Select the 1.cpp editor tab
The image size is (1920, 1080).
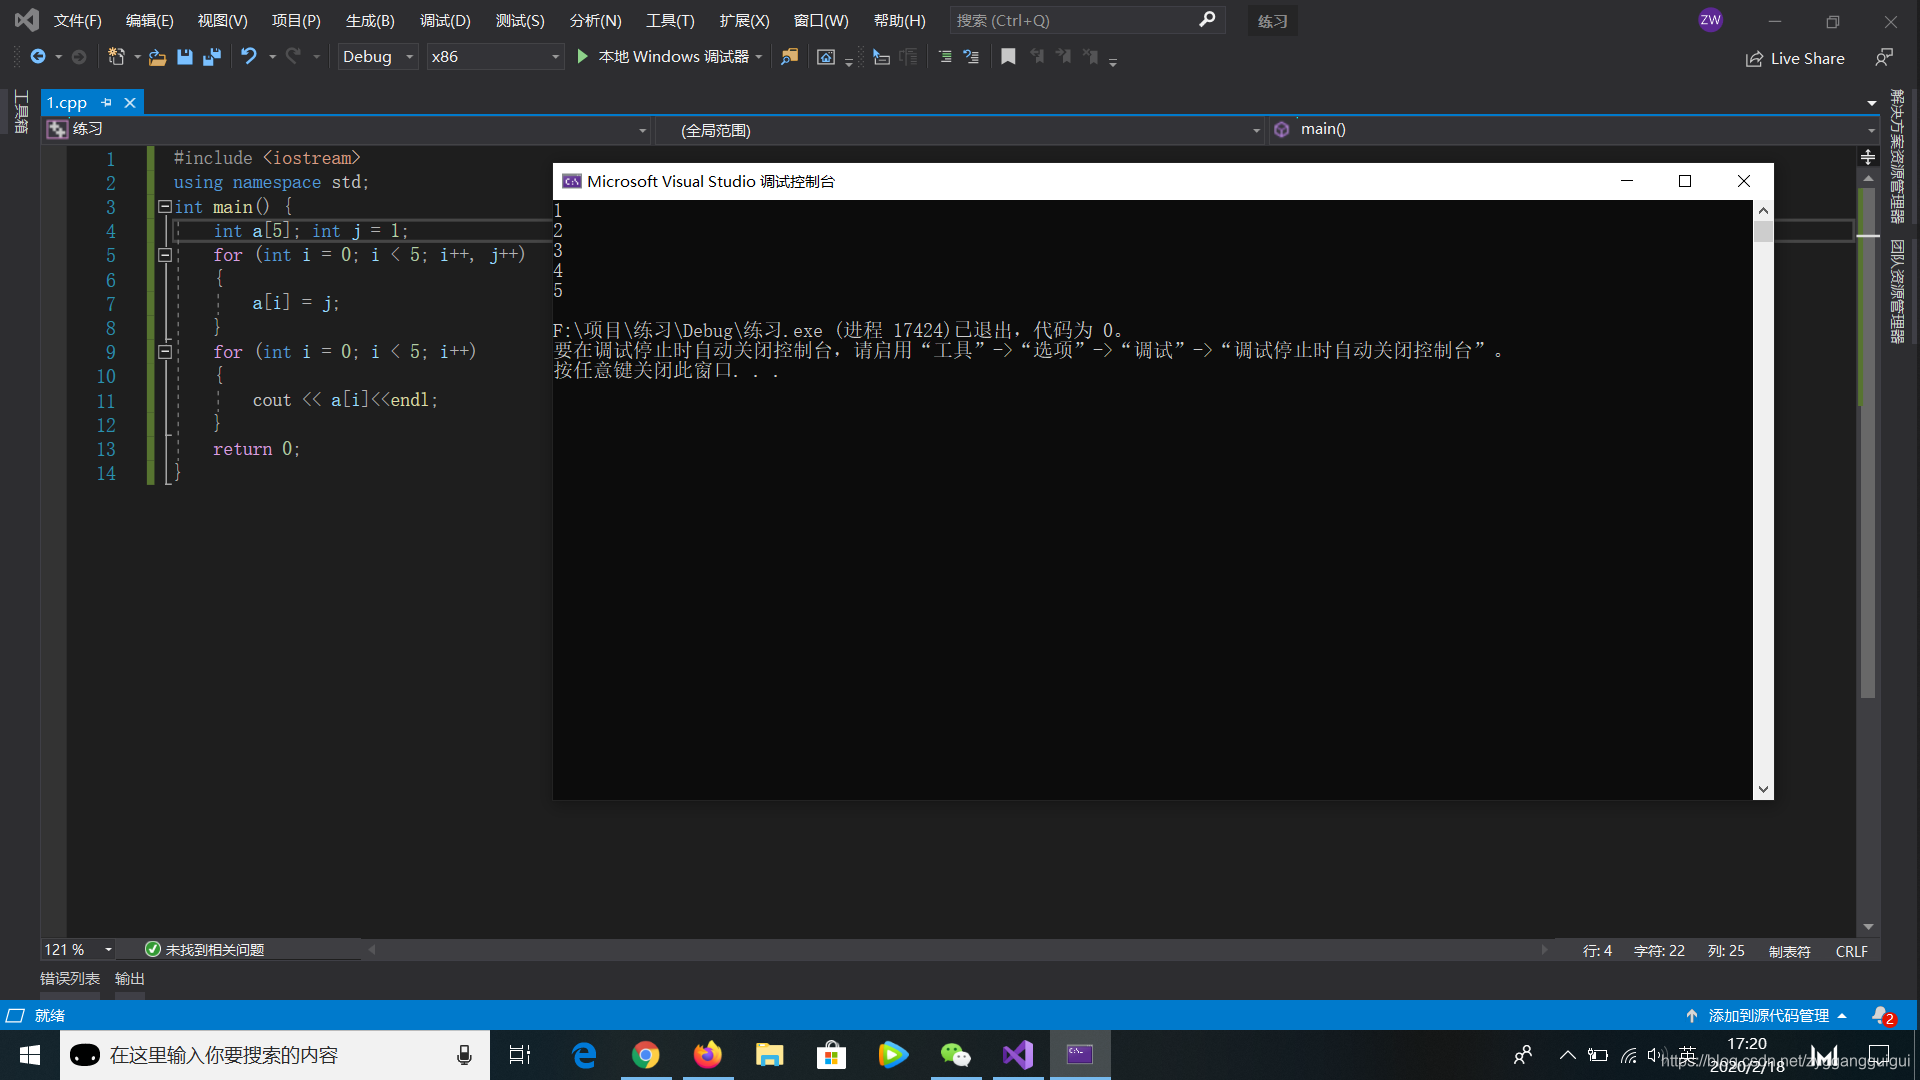click(67, 102)
